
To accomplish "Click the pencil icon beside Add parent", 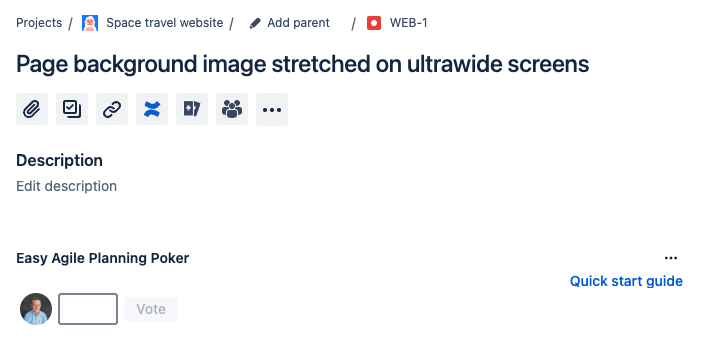I will (x=255, y=23).
